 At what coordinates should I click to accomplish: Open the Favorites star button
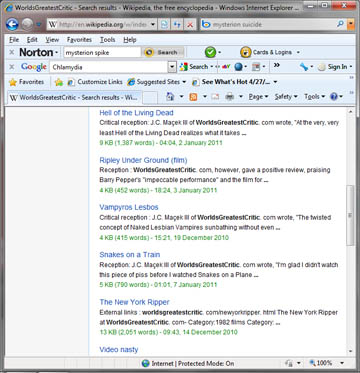[27, 82]
